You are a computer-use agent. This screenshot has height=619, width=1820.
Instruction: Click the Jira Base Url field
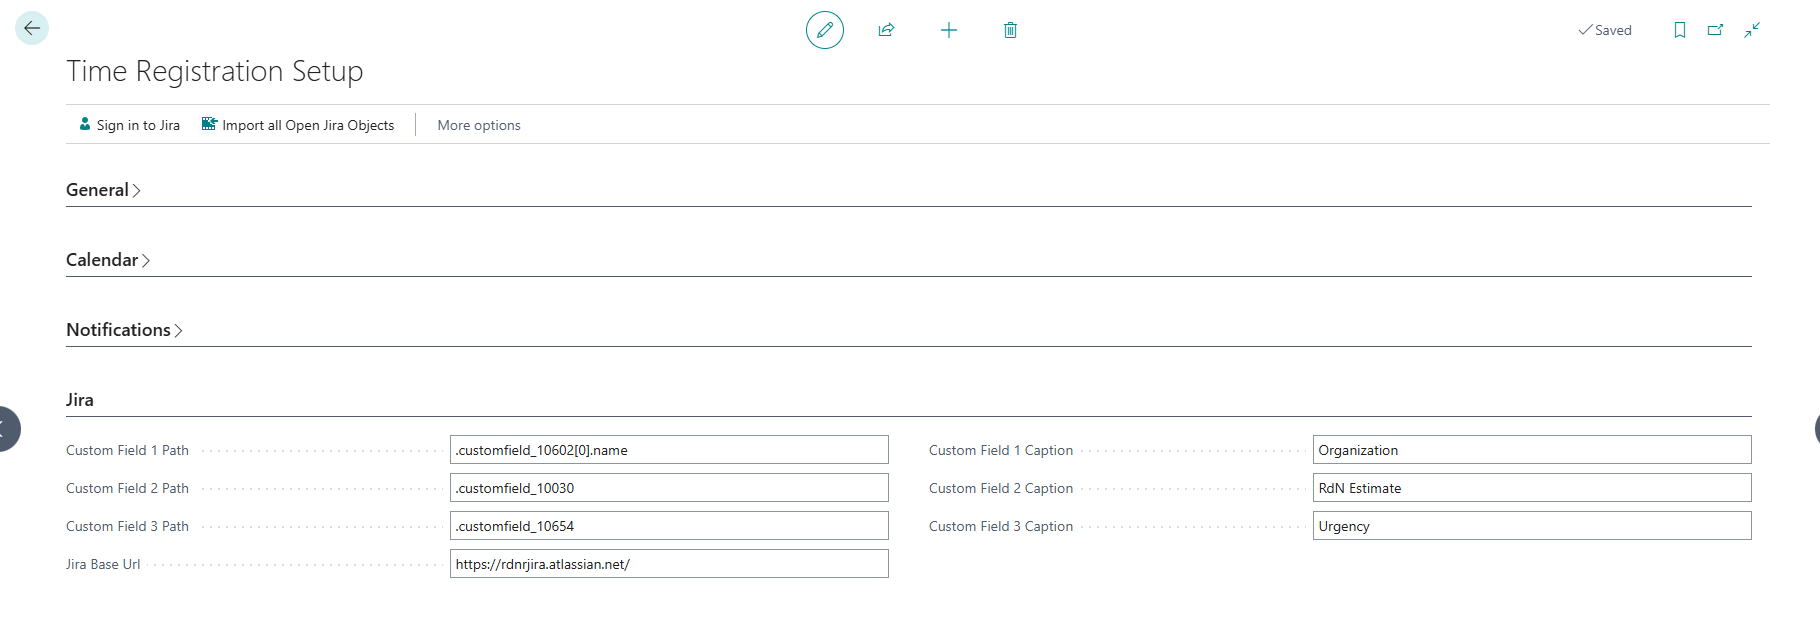668,564
